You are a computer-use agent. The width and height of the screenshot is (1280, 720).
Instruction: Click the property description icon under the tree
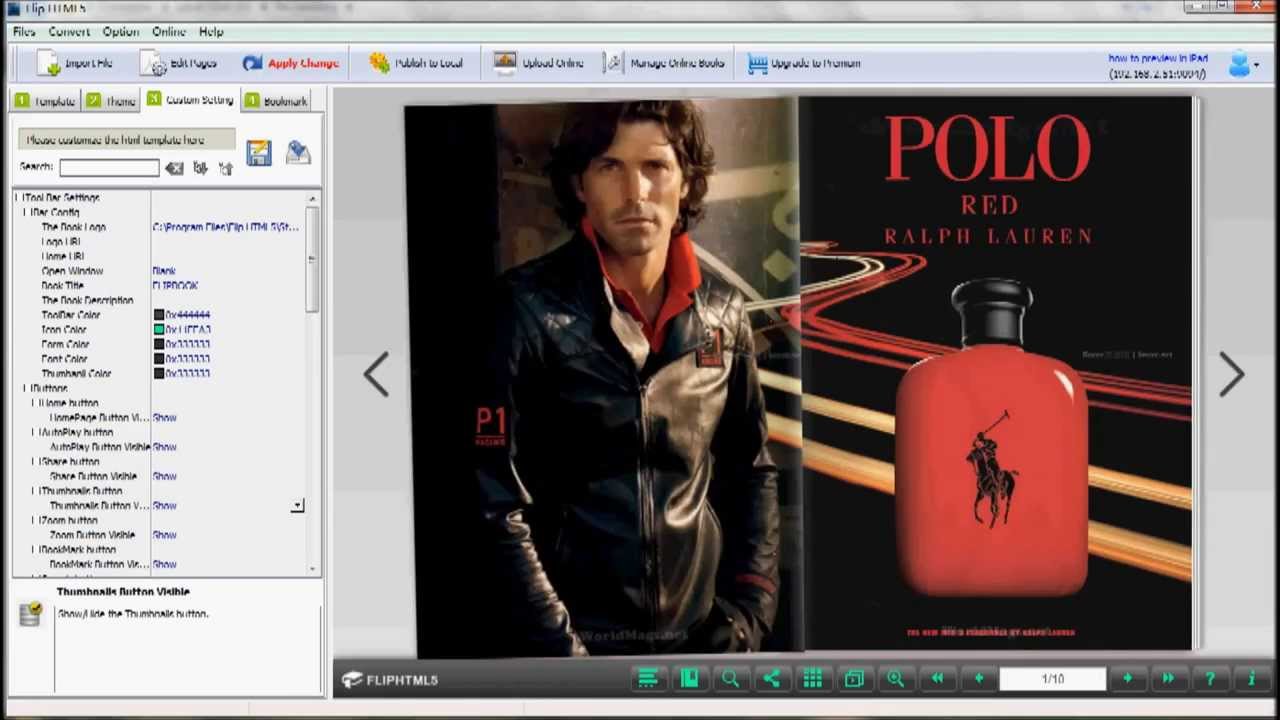(30, 614)
